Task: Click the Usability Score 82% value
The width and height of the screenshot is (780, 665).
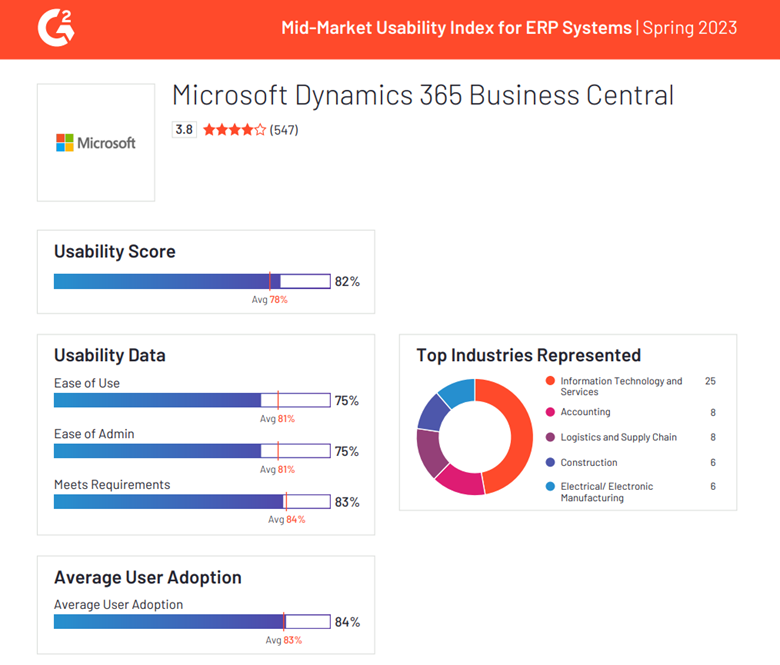Action: click(x=347, y=282)
